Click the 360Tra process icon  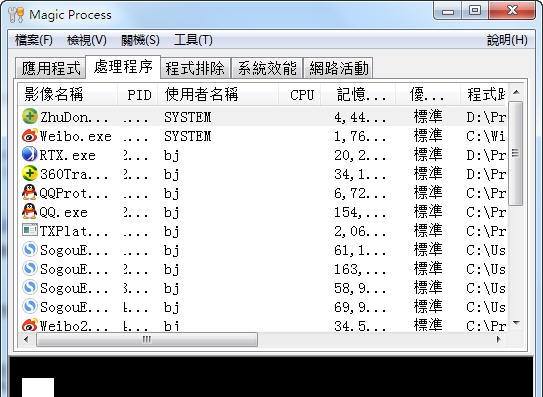point(30,173)
